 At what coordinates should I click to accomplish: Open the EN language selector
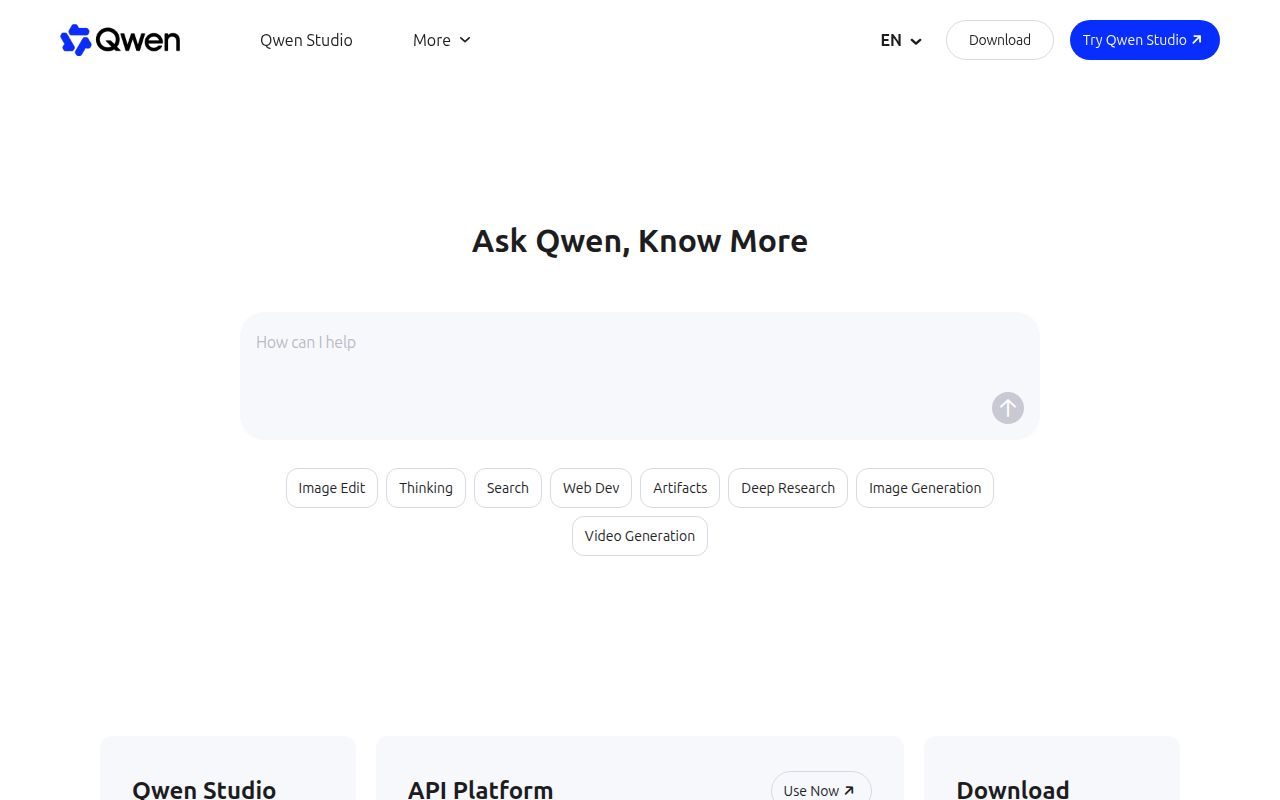pyautogui.click(x=901, y=40)
